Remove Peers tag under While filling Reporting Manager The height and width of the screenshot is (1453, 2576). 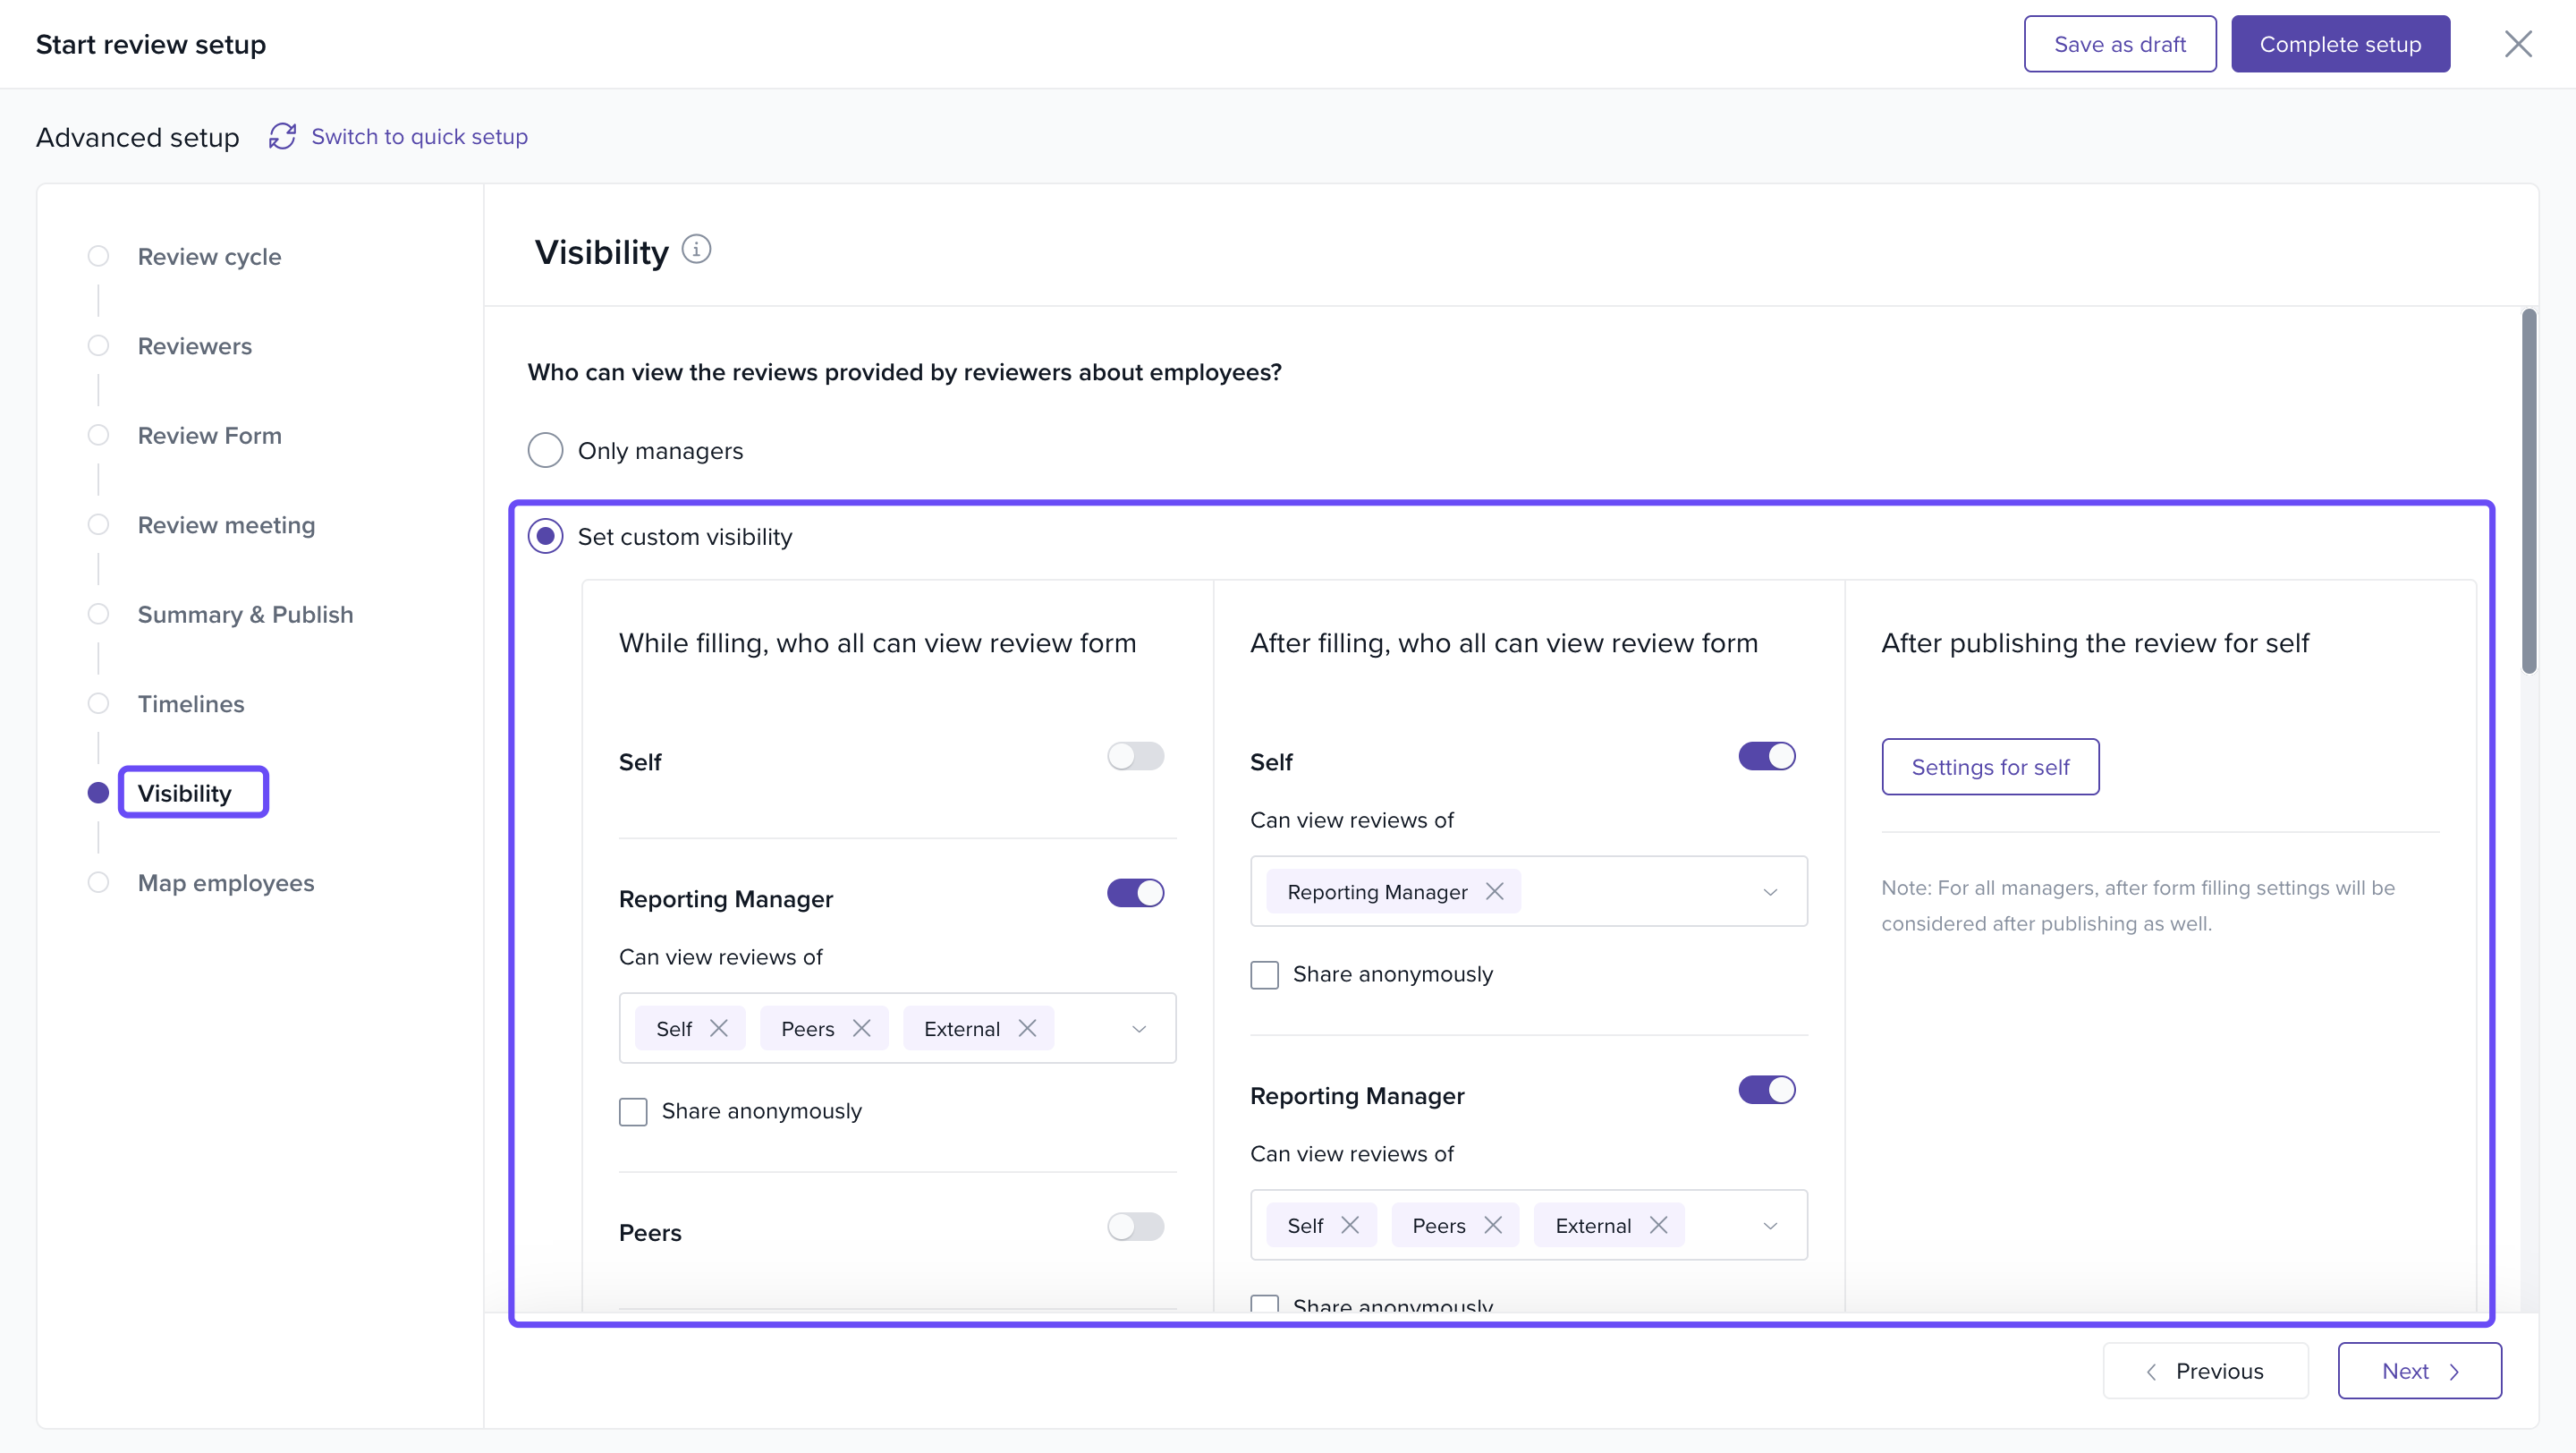862,1028
